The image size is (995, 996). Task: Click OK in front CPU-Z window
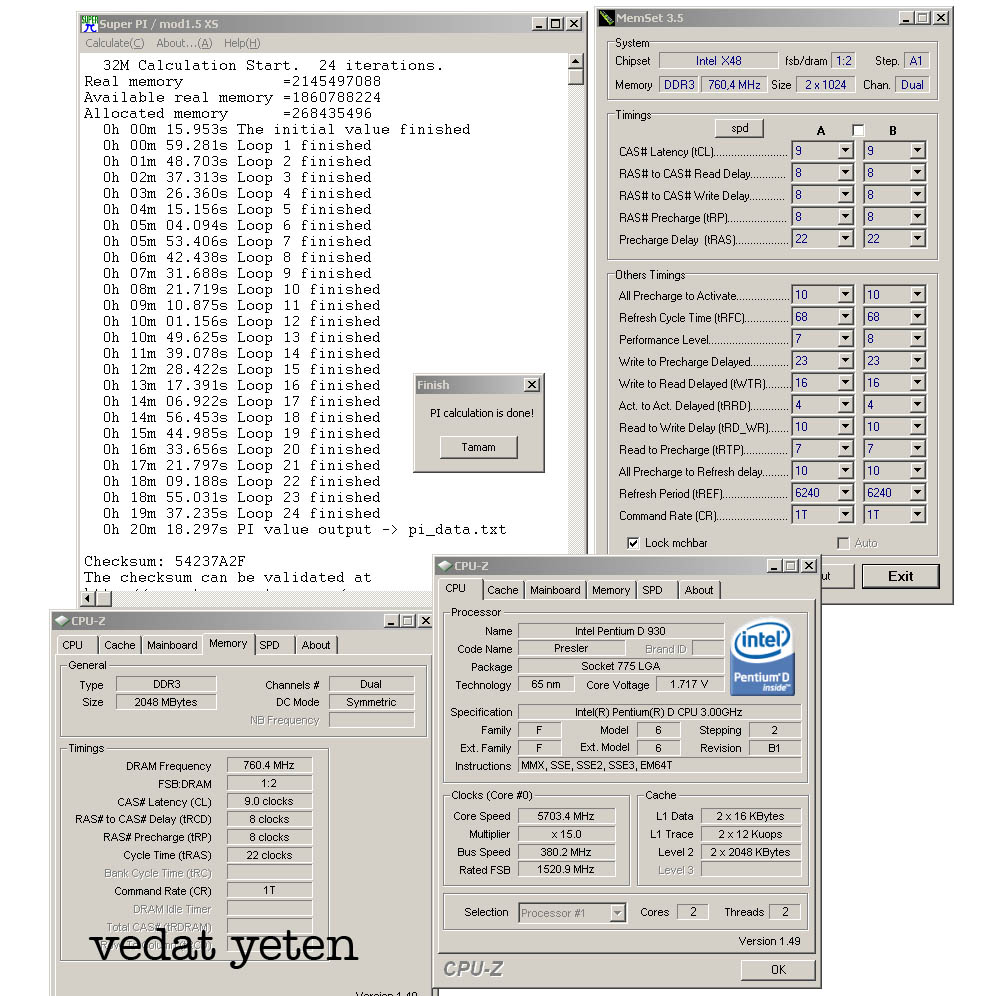point(778,969)
